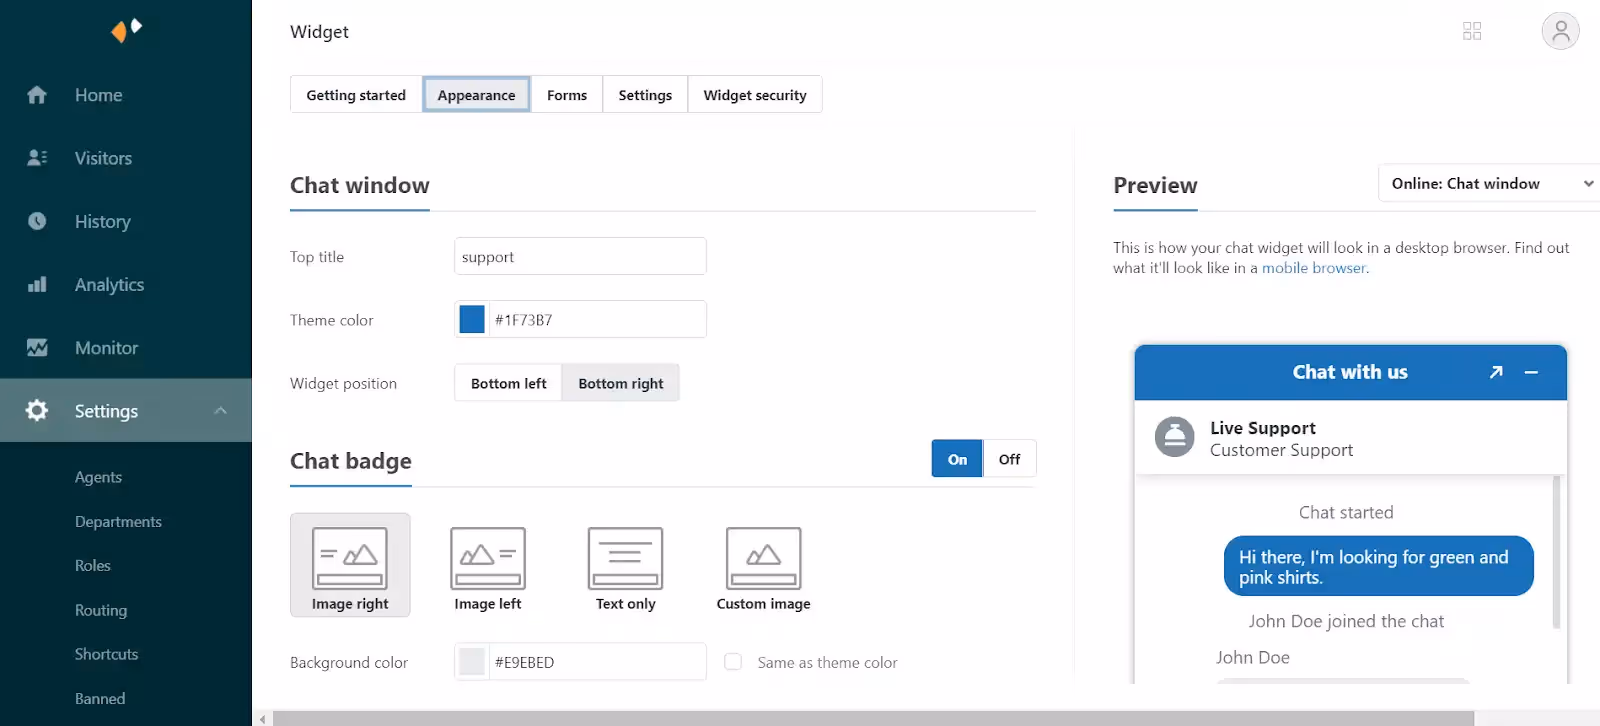
Task: Switch to Forms tab
Action: (x=567, y=95)
